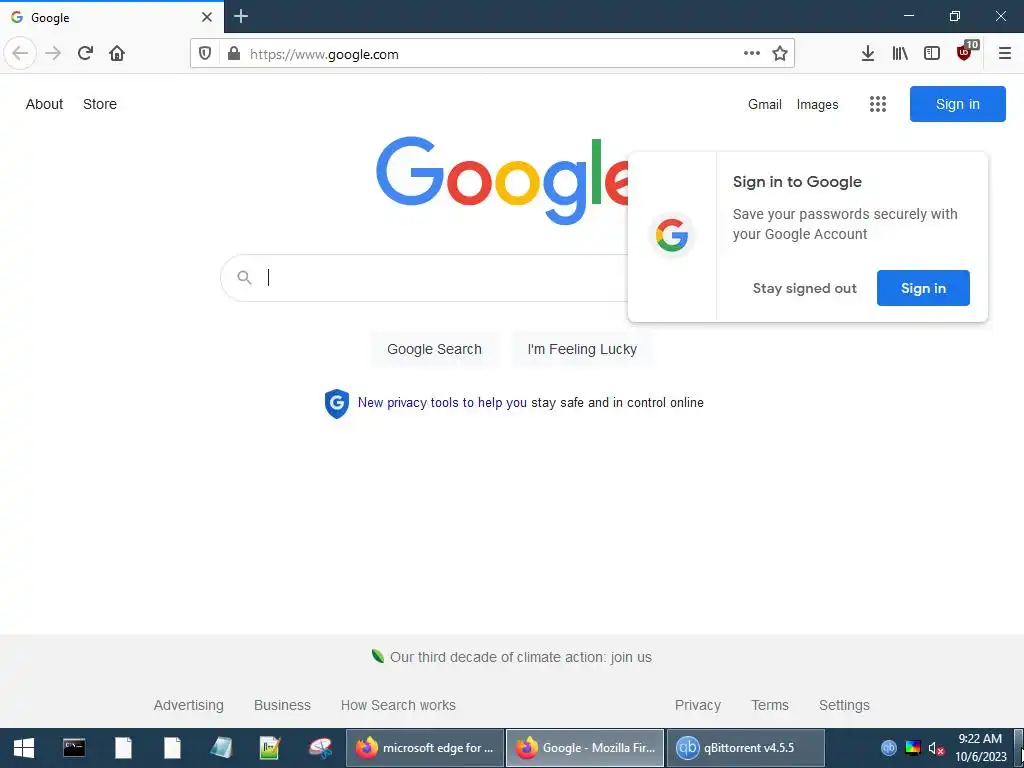View site security padlock details

click(234, 54)
